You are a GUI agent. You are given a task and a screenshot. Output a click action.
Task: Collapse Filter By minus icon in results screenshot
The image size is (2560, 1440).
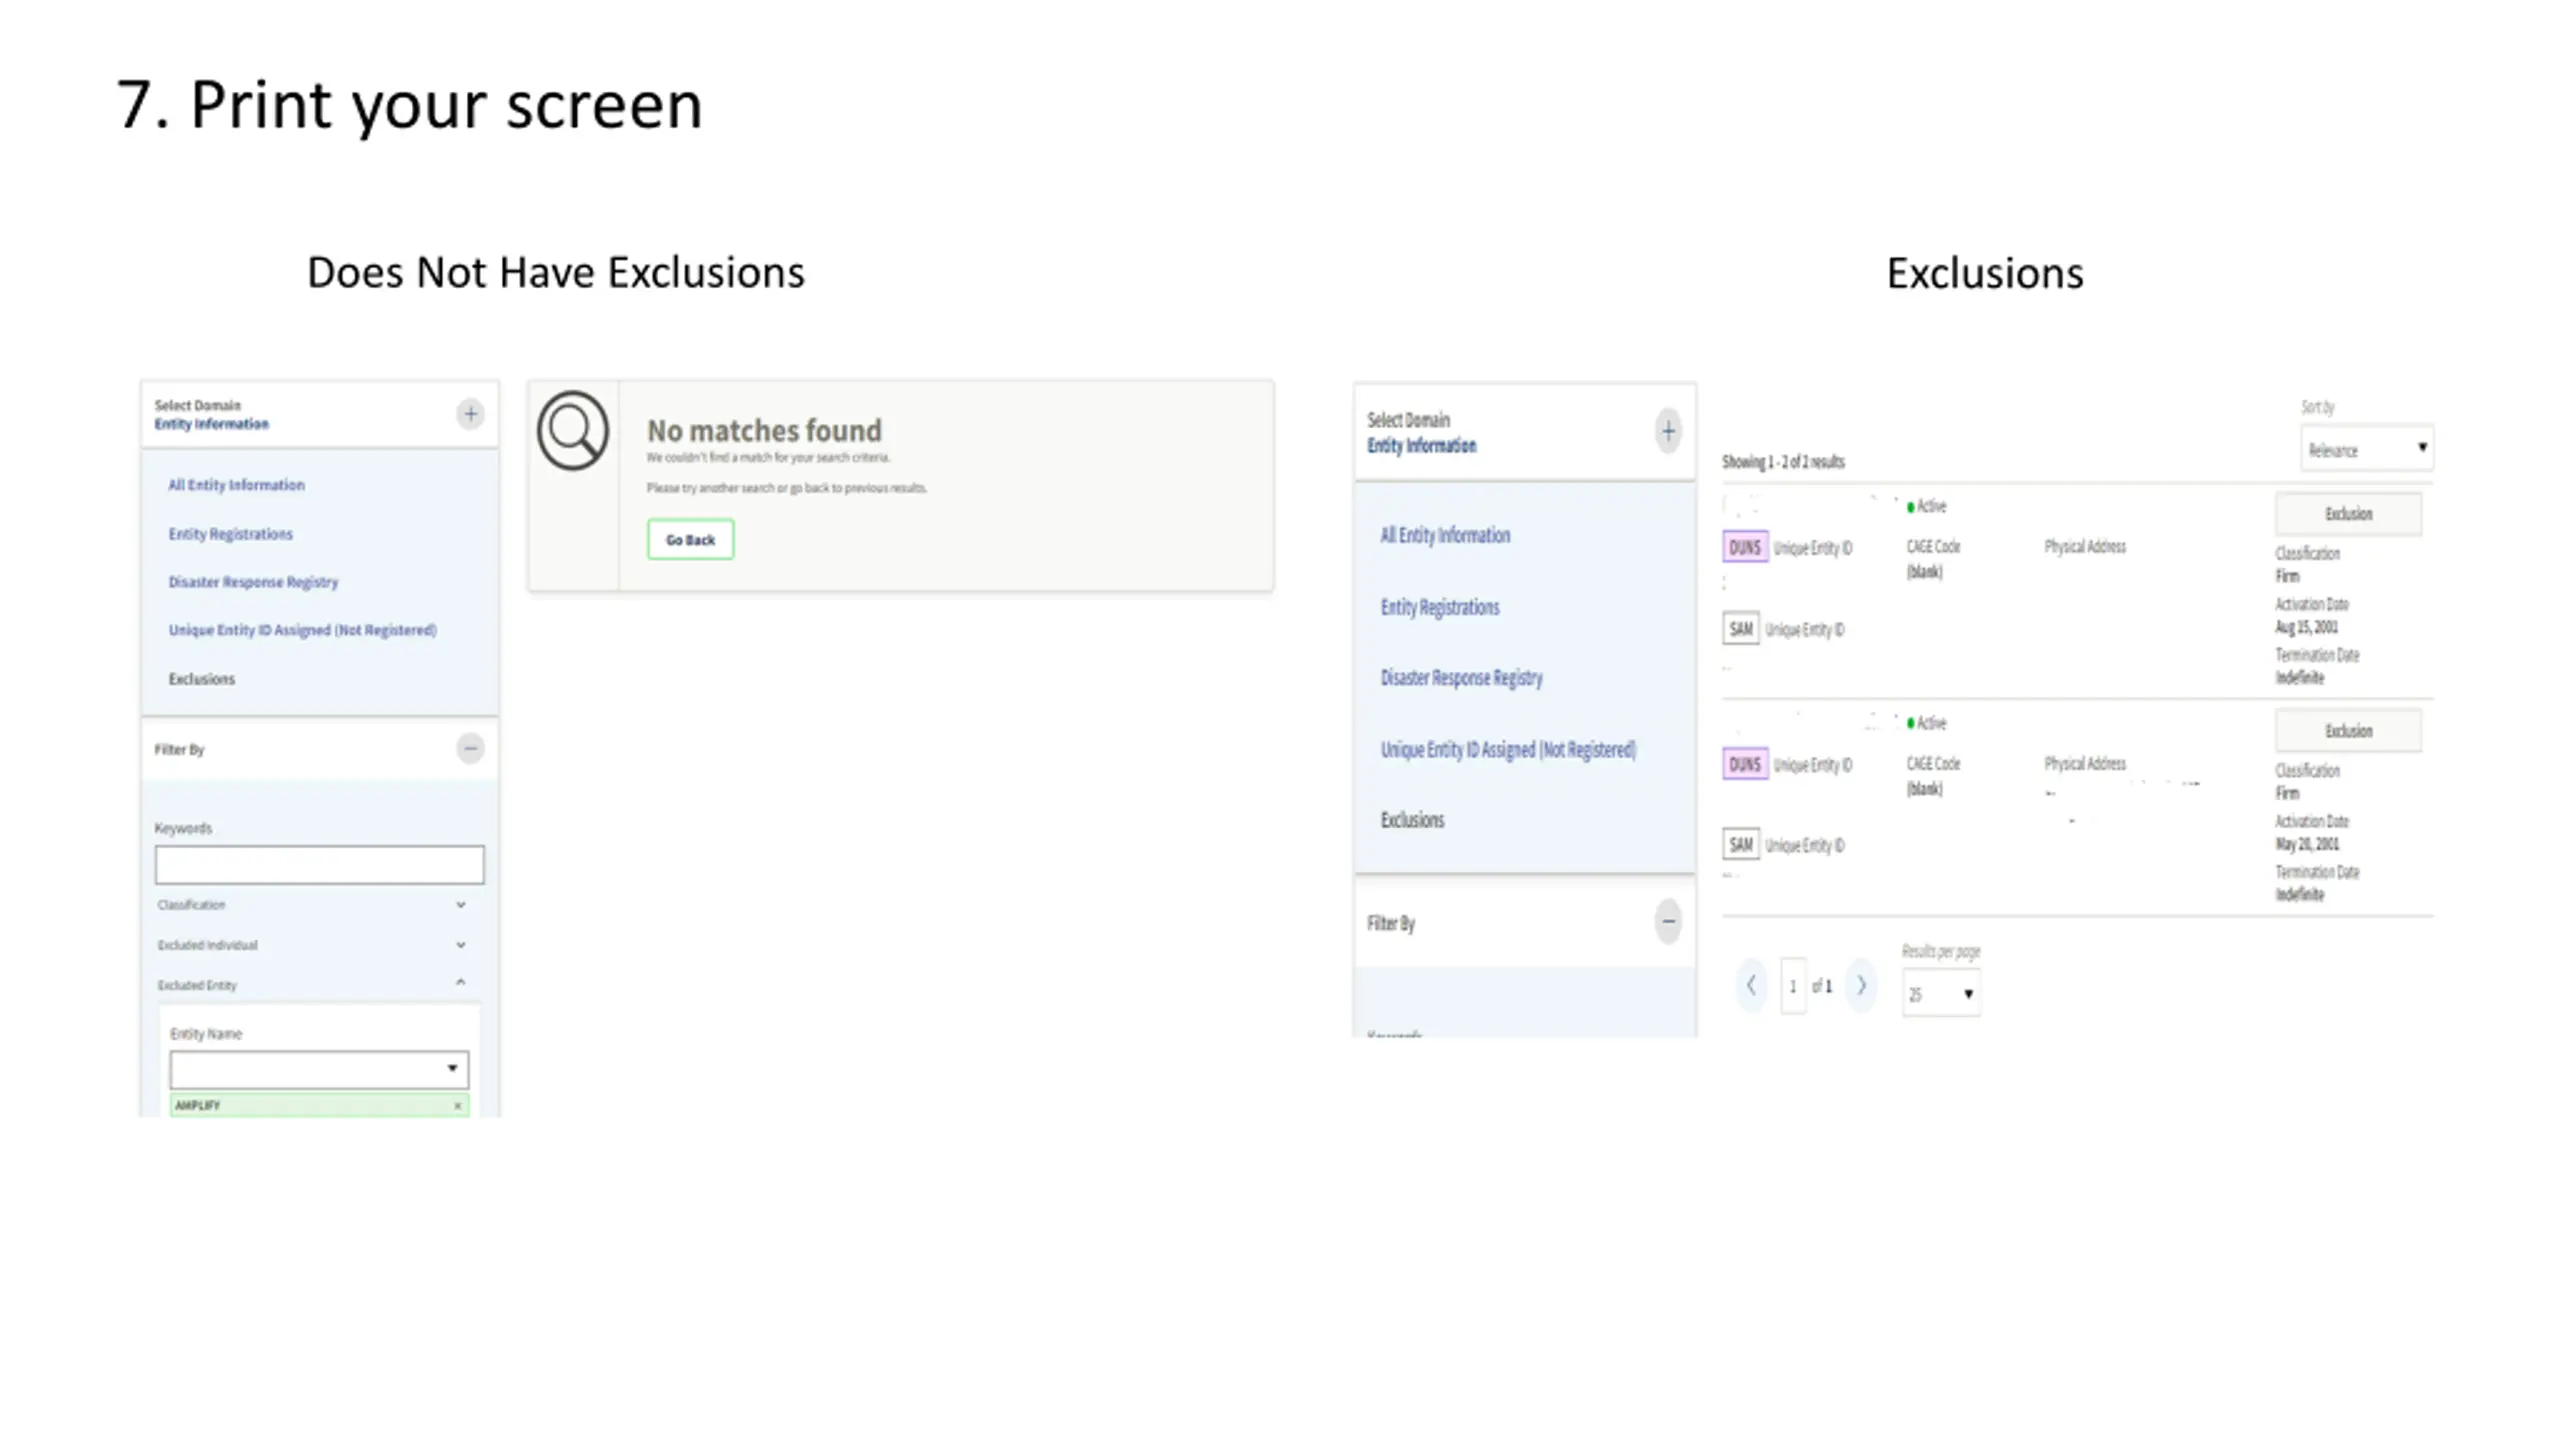pyautogui.click(x=1668, y=921)
